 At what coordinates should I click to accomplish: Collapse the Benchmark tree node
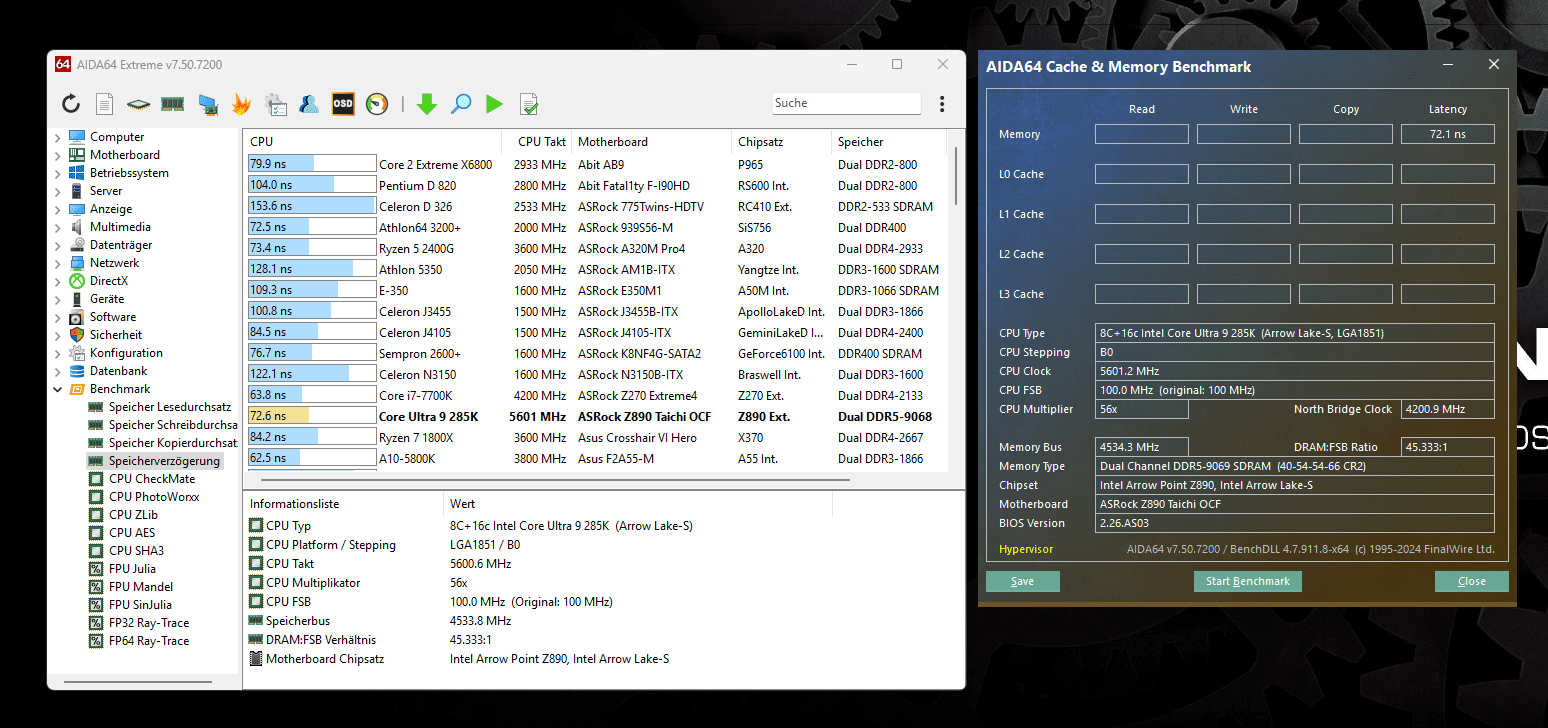click(57, 389)
